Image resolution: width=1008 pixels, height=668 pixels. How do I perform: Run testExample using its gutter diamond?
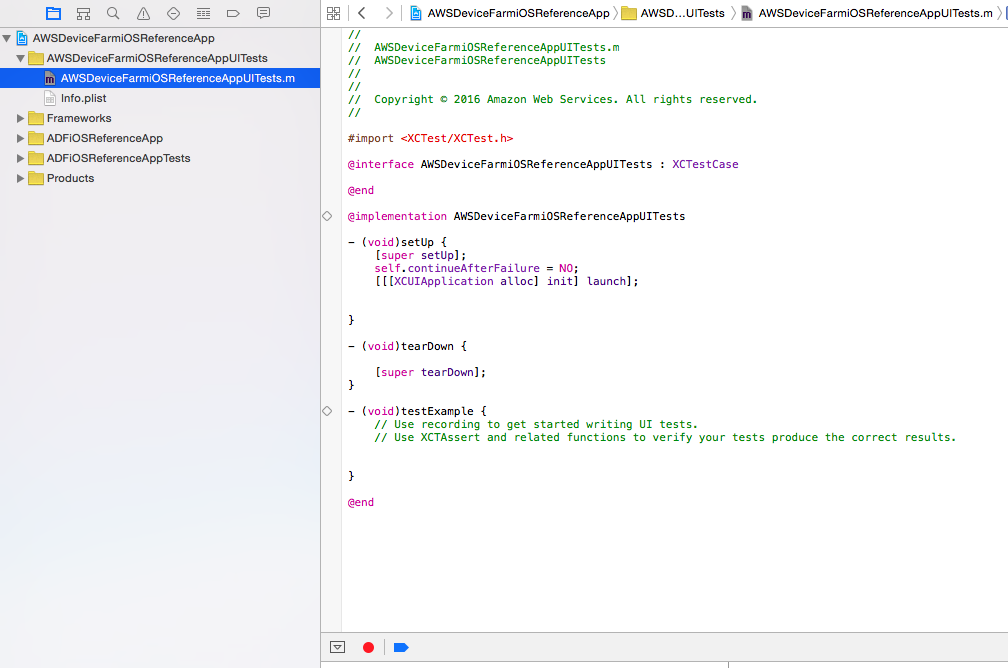[327, 411]
